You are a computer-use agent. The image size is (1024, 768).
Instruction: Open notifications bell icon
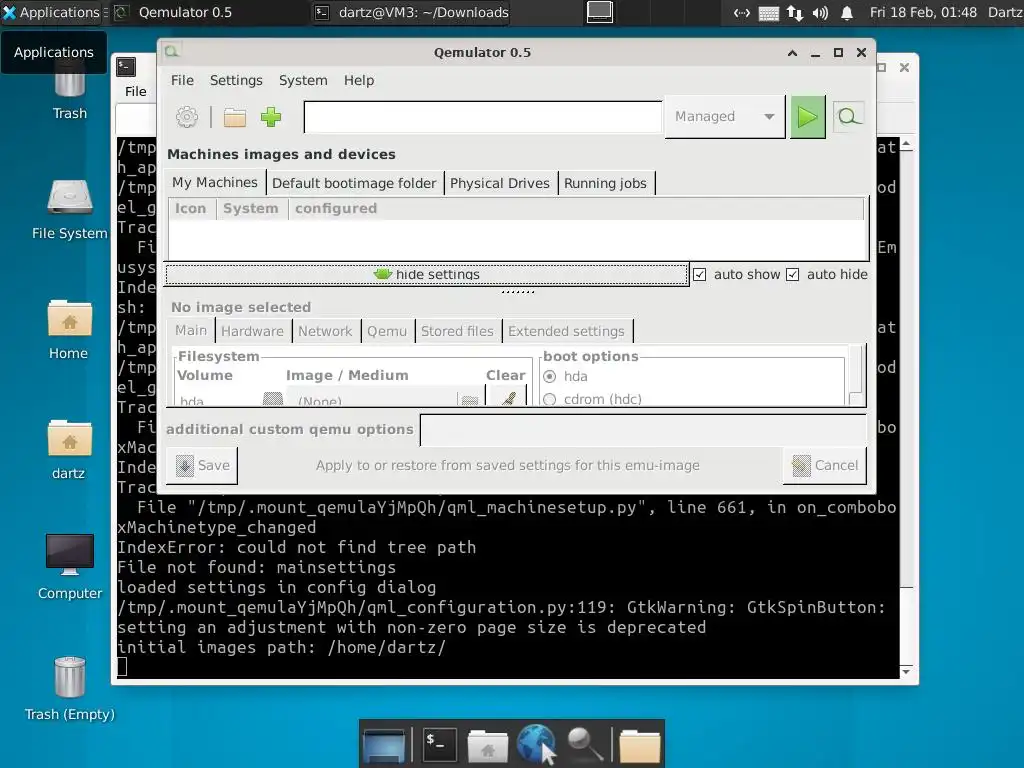pyautogui.click(x=847, y=13)
